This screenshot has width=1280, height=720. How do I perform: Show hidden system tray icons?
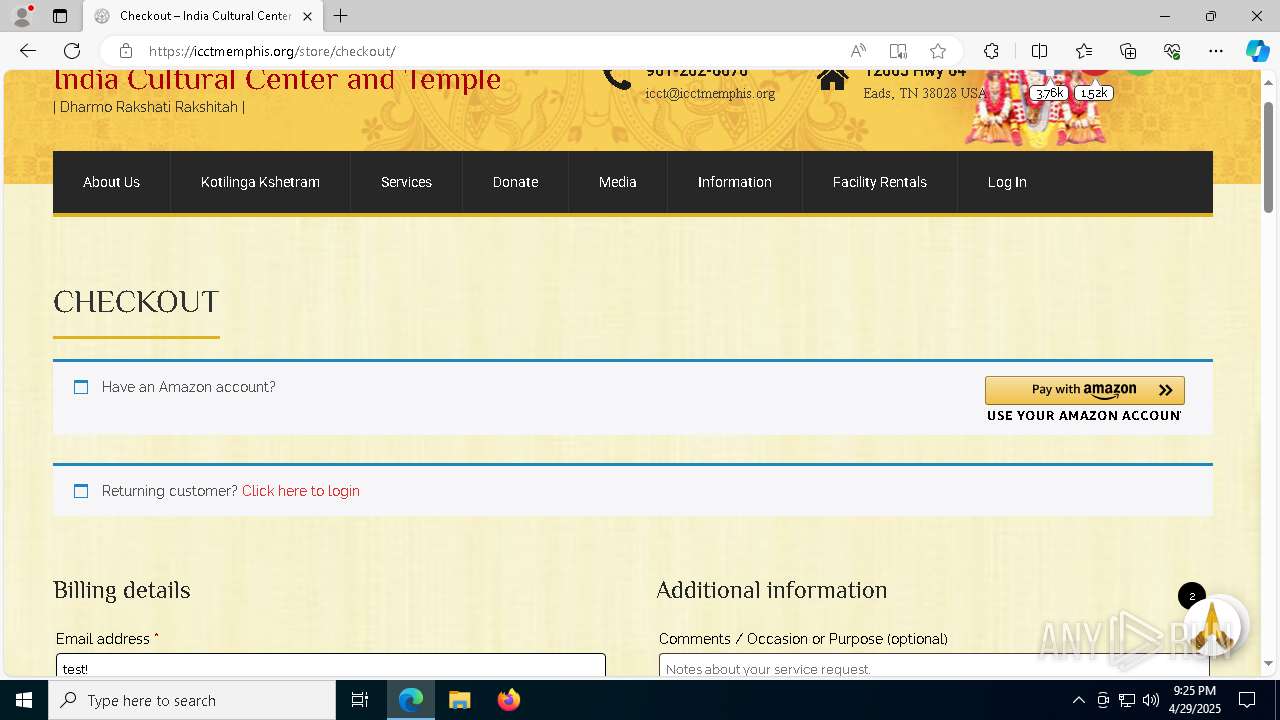click(x=1078, y=700)
